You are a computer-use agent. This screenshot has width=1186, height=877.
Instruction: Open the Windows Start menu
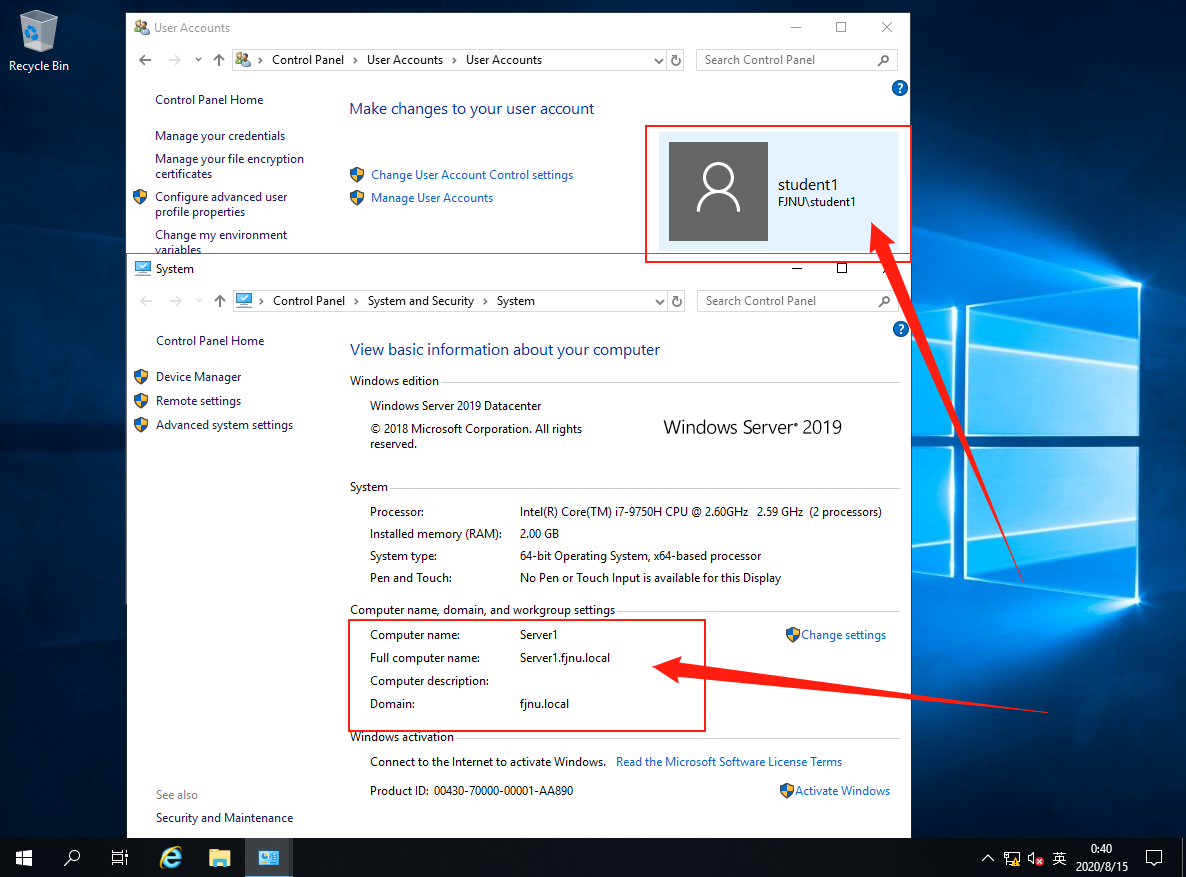pyautogui.click(x=23, y=857)
